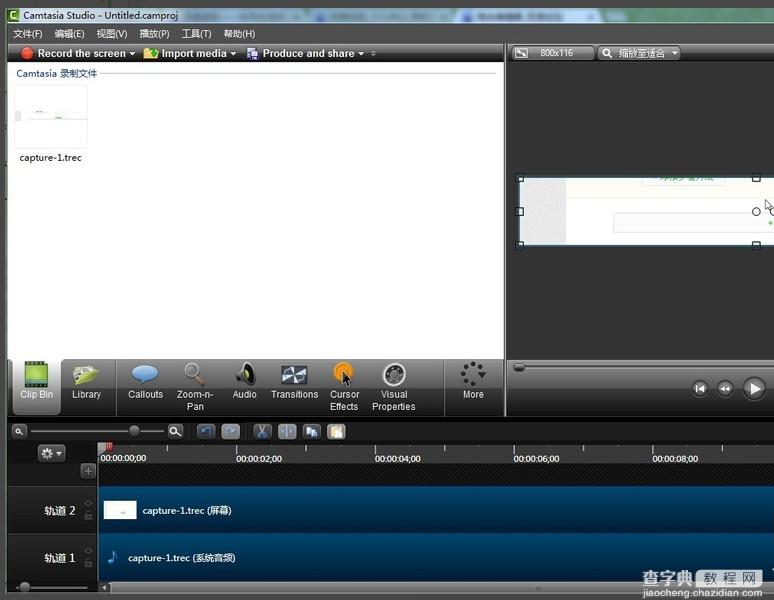
Task: Jump to previous clip button
Action: (700, 389)
